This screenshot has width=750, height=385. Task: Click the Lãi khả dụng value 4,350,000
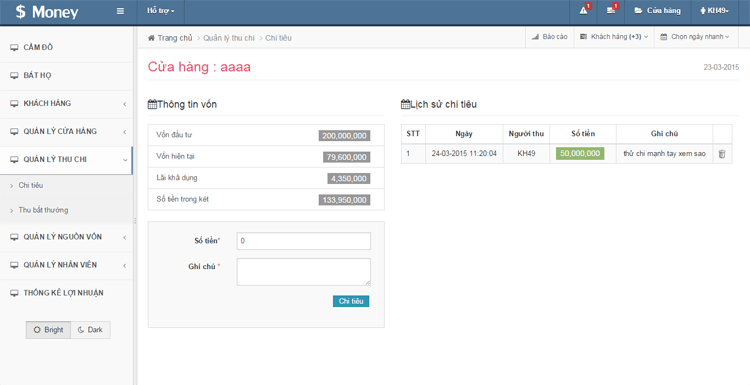pyautogui.click(x=349, y=179)
